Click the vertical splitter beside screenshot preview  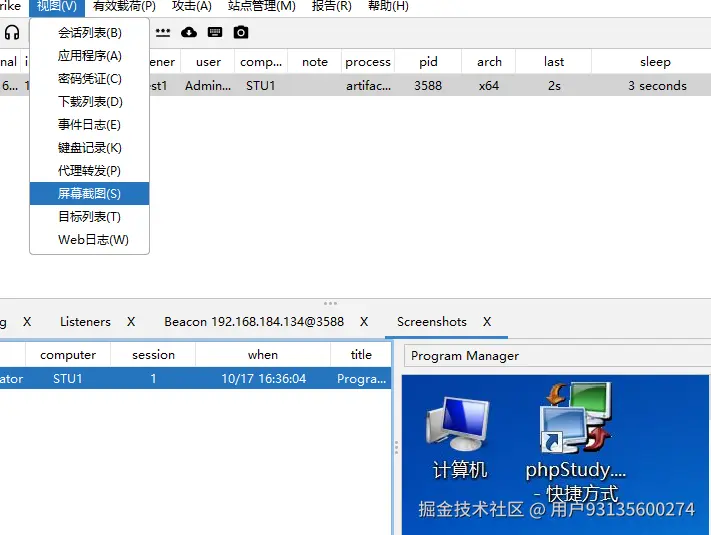click(396, 447)
